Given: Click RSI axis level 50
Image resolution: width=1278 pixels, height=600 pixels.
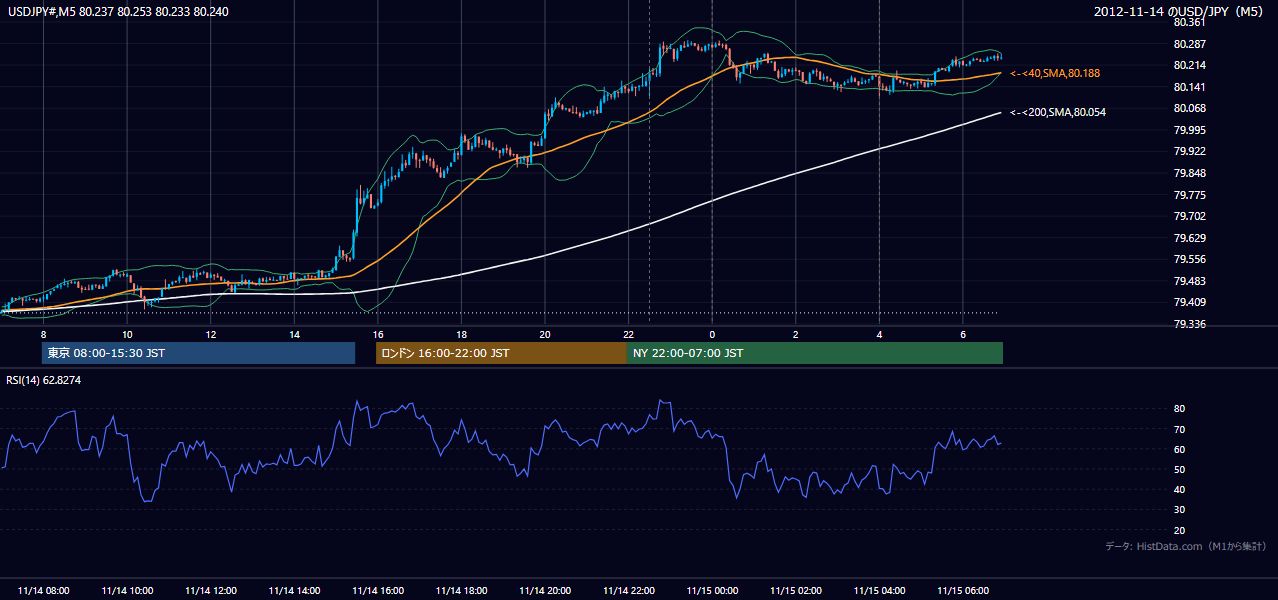Looking at the screenshot, I should point(1179,469).
